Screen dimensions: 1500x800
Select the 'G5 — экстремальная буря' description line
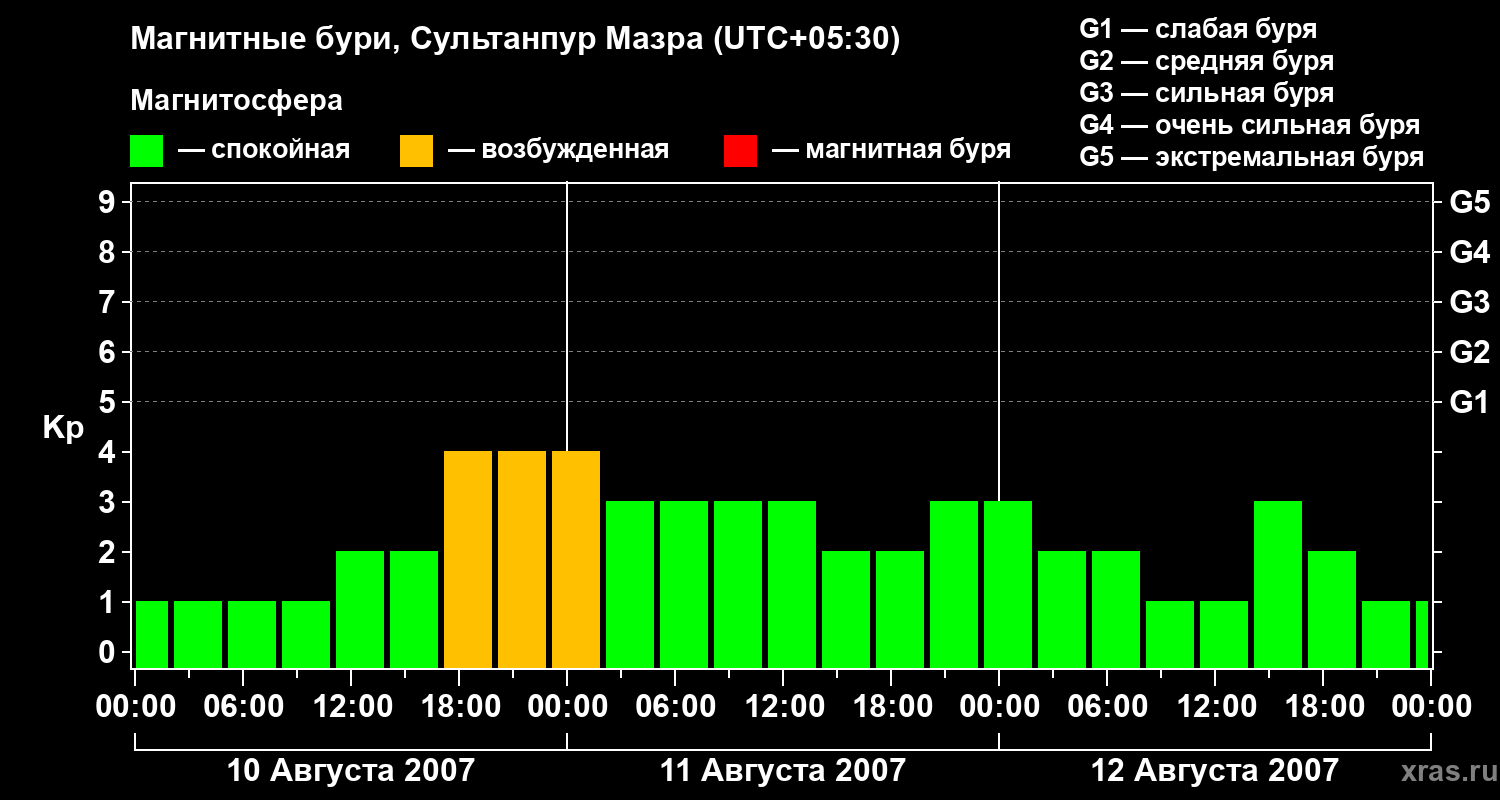pos(1251,157)
